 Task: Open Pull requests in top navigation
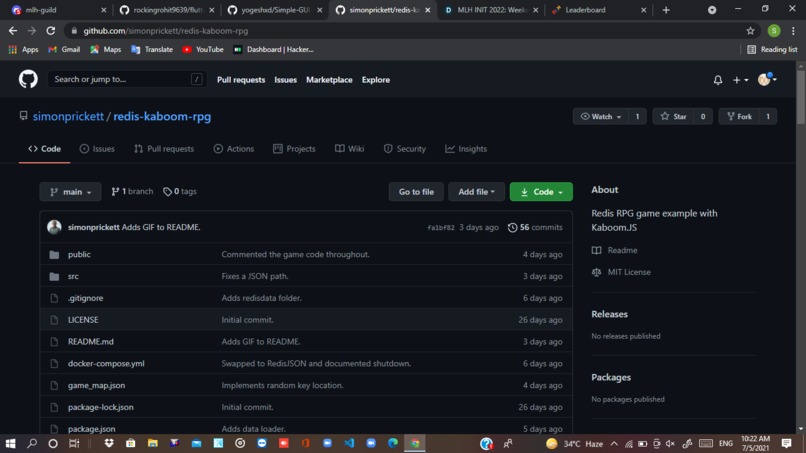(241, 80)
